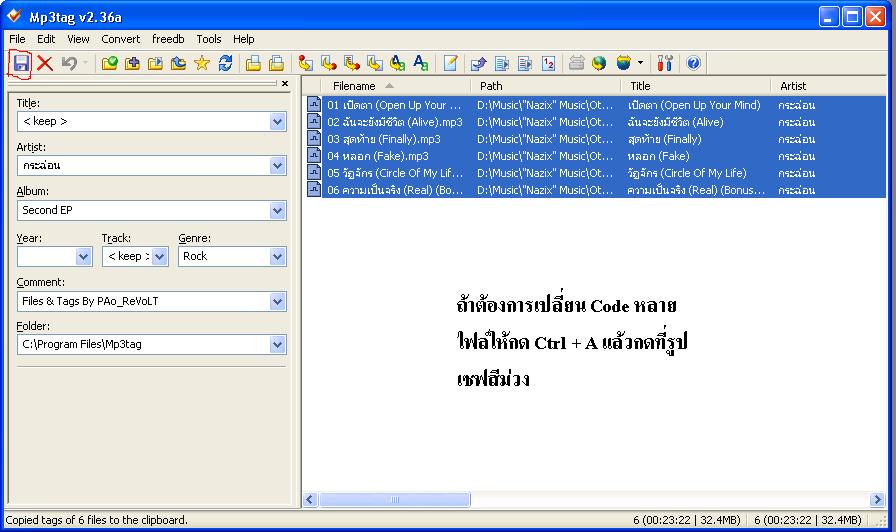Open the Auto-numbering wizard '12' icon

[x=549, y=63]
